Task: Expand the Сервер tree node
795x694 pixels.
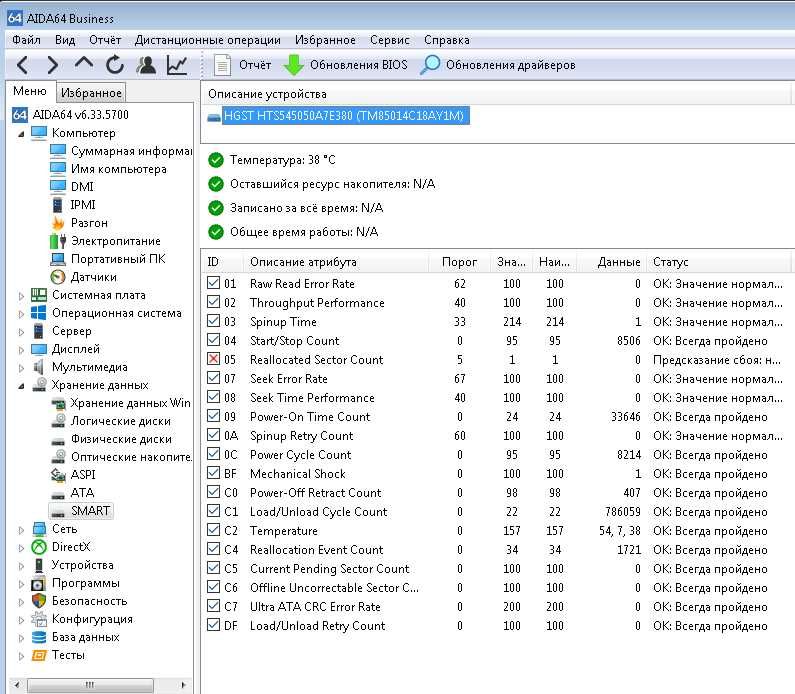Action: [x=21, y=332]
